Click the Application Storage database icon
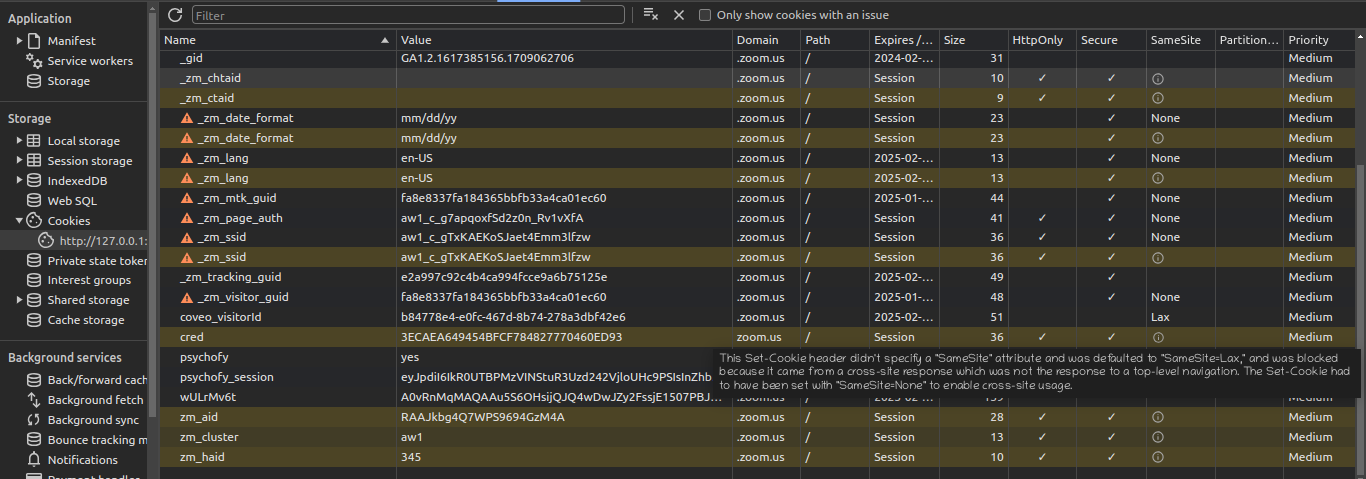Screen dimensions: 1366x479 point(34,81)
